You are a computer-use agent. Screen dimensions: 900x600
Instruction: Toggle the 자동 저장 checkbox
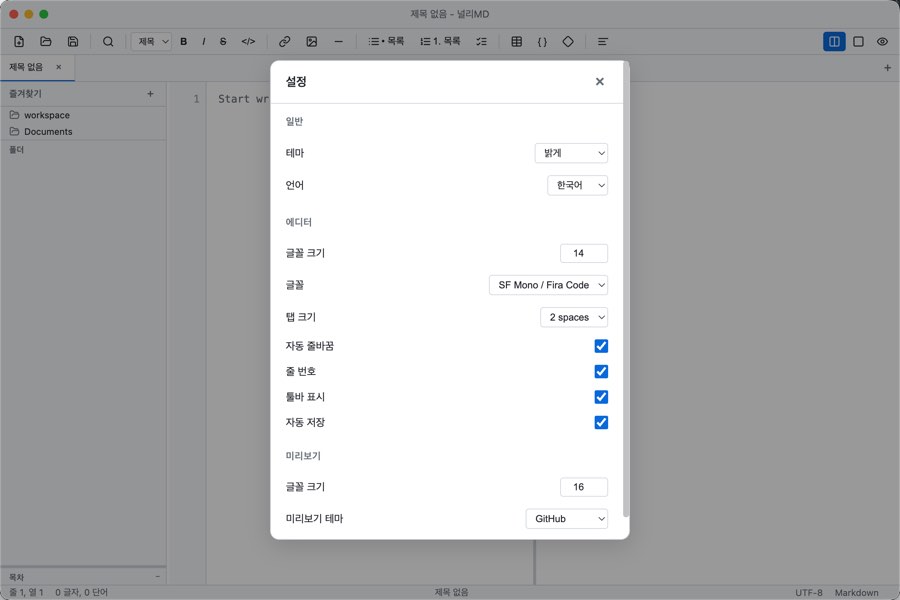pos(601,423)
